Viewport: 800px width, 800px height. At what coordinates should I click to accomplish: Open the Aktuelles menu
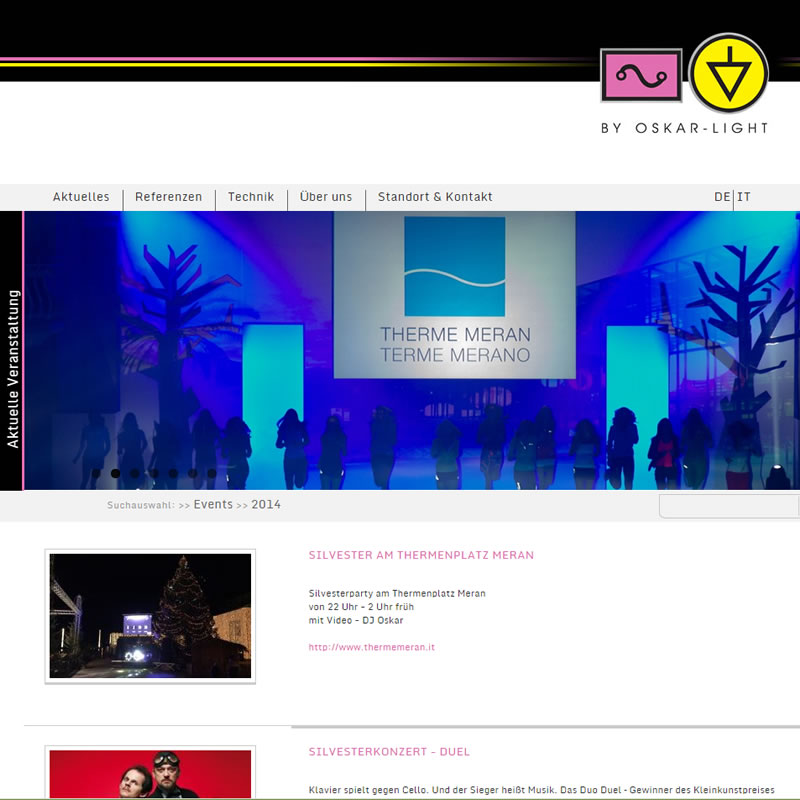[81, 197]
